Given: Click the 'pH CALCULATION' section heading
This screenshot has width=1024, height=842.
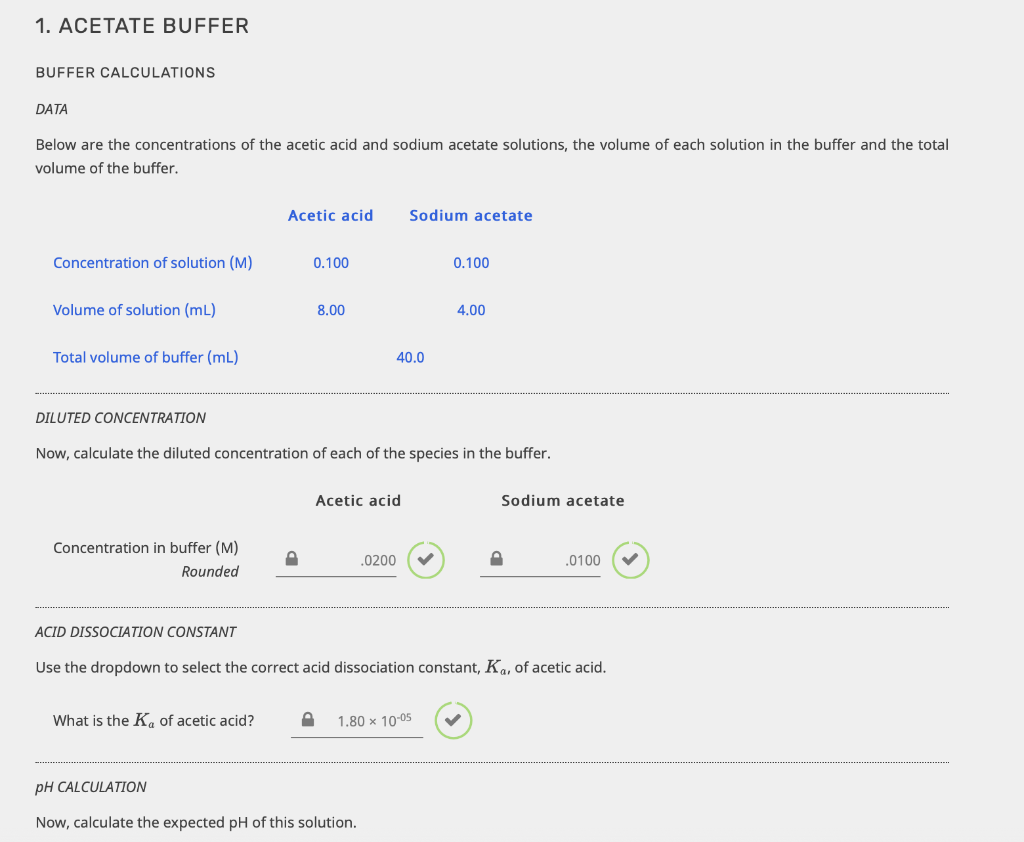Looking at the screenshot, I should pos(91,787).
